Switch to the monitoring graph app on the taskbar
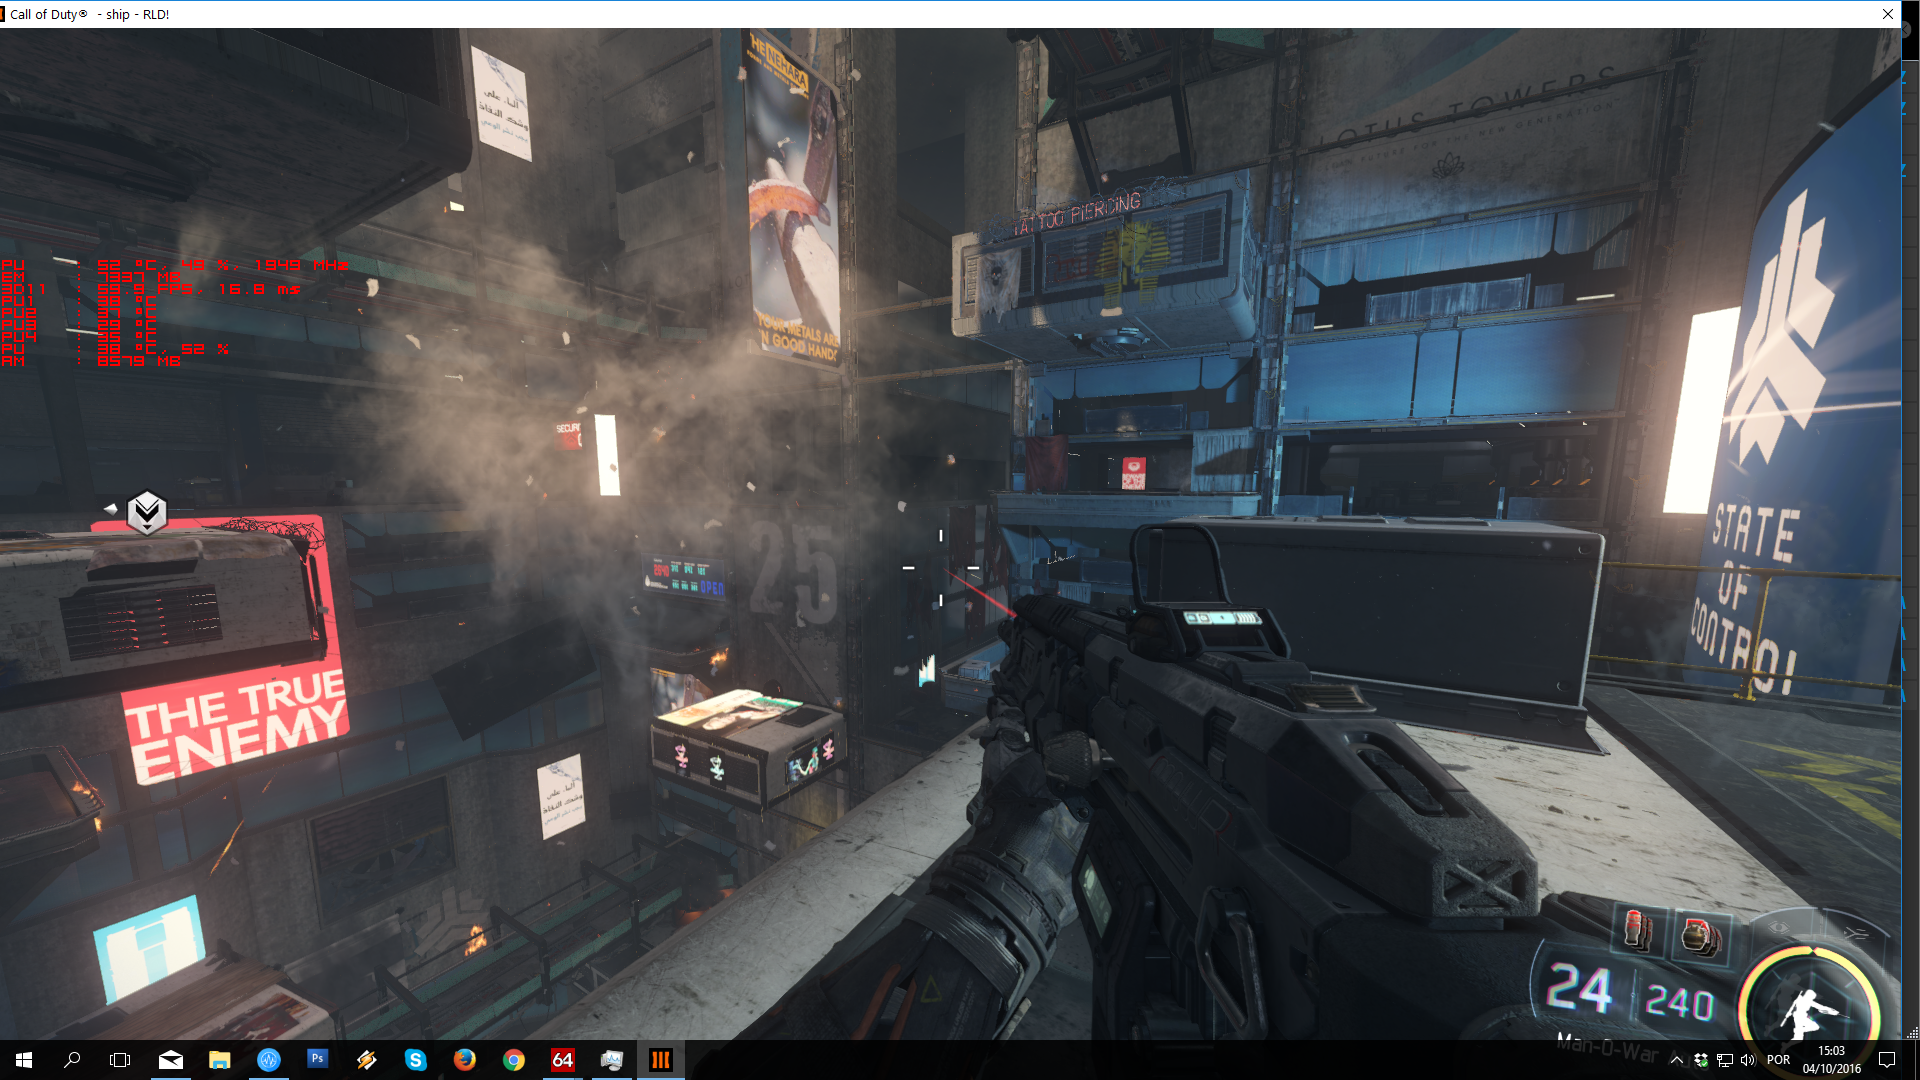1920x1080 pixels. tap(612, 1060)
